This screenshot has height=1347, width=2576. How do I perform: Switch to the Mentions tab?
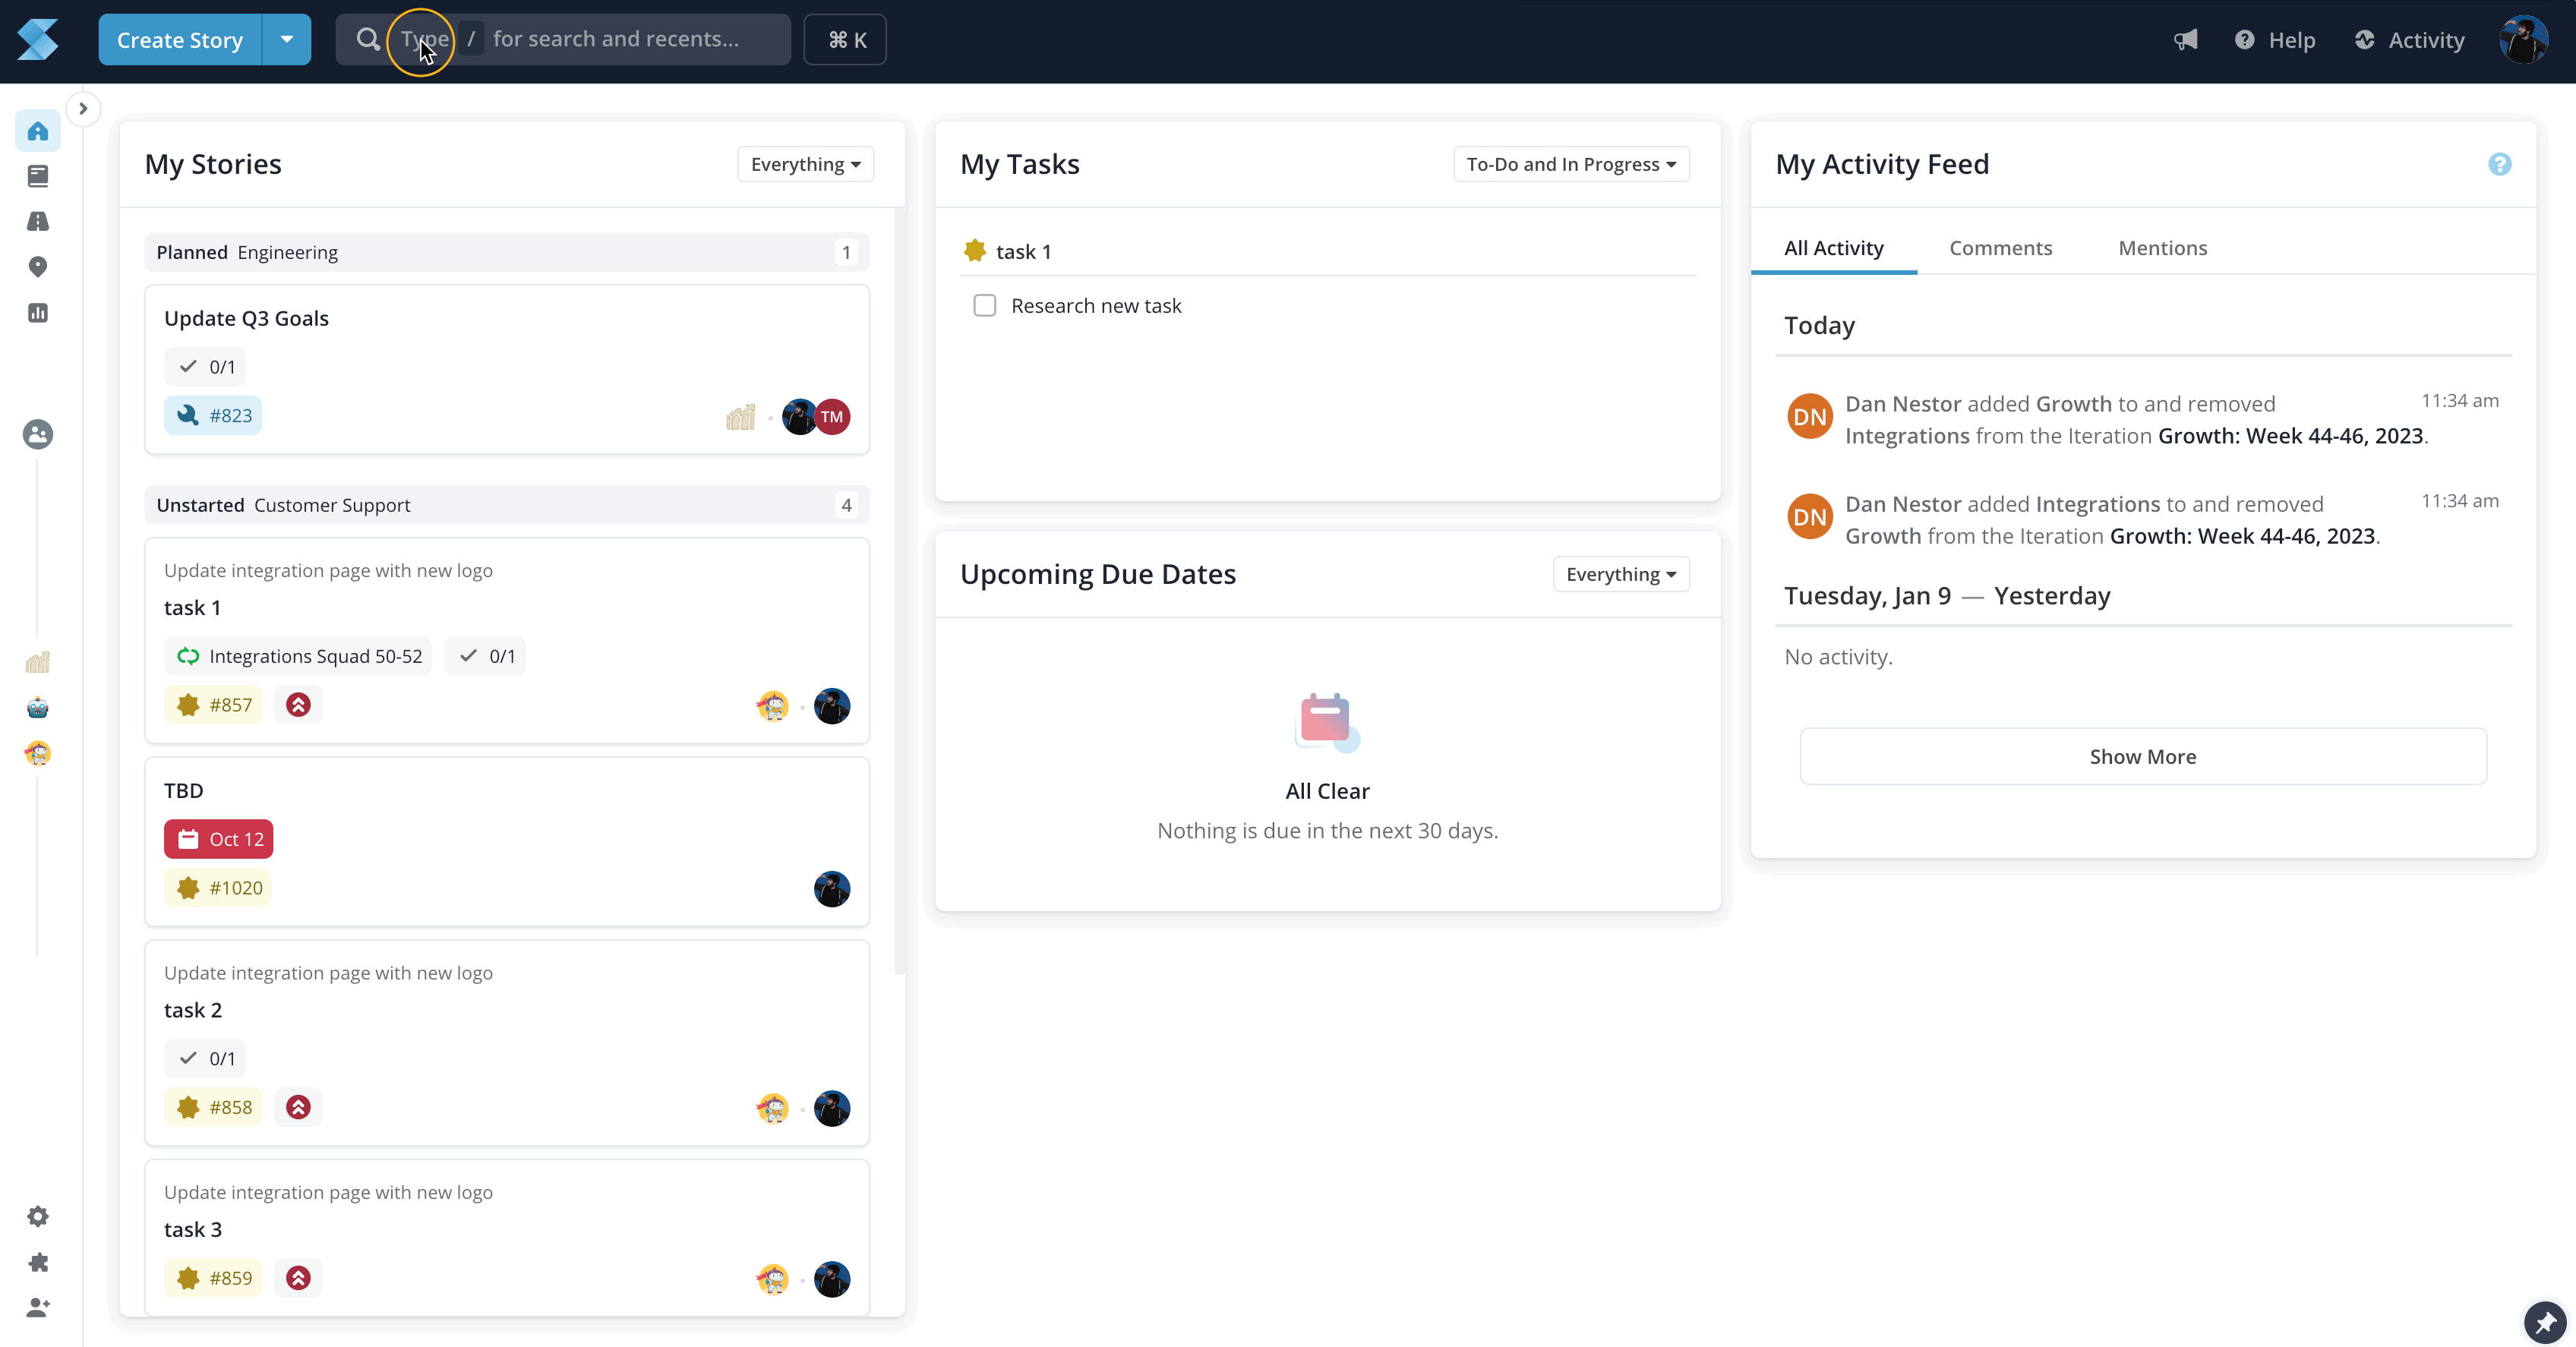click(x=2162, y=248)
